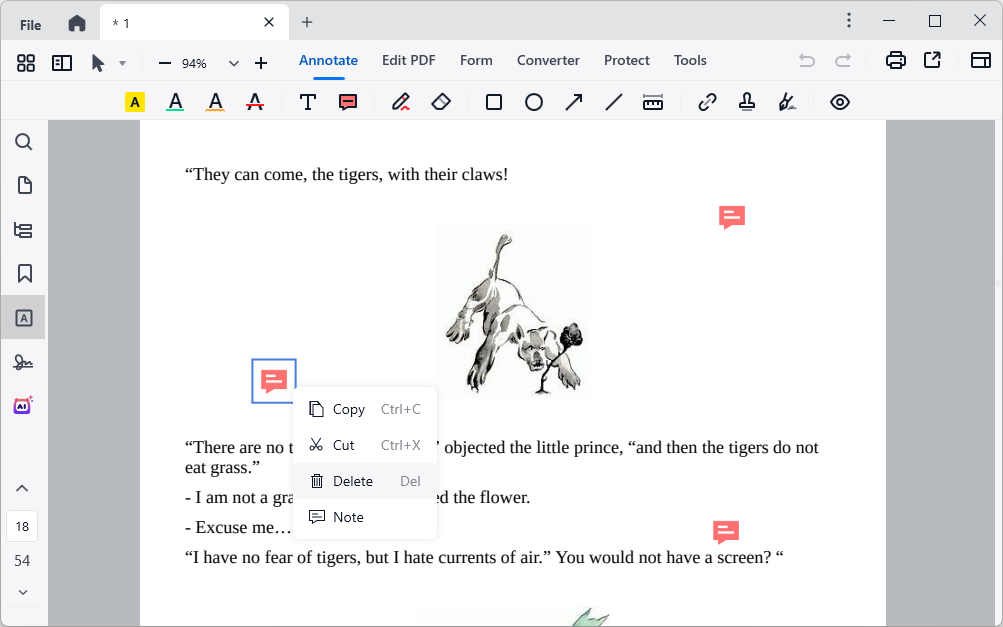The width and height of the screenshot is (1003, 627).
Task: Expand the zoom level dropdown
Action: click(x=233, y=61)
